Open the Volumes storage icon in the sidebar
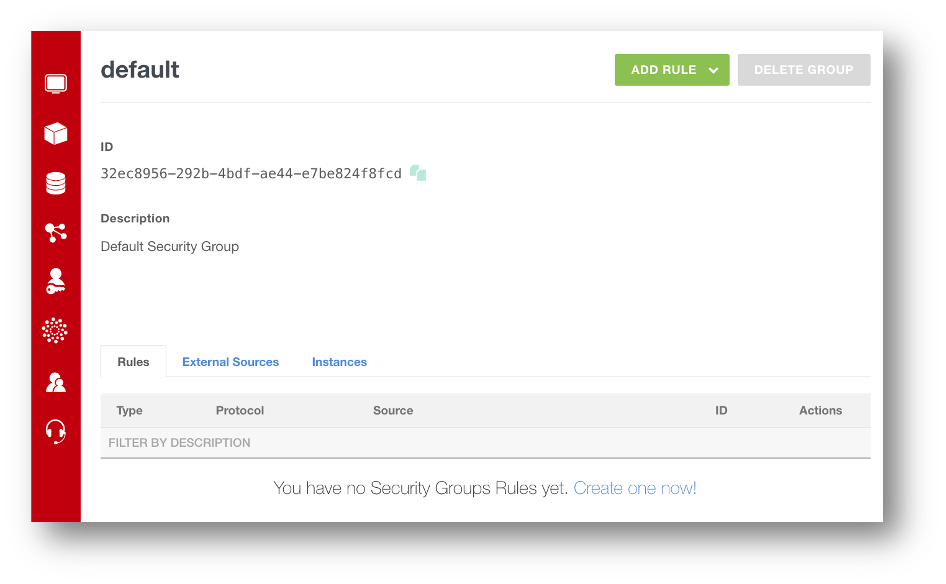Screen dimensions: 946x584 pos(56,182)
